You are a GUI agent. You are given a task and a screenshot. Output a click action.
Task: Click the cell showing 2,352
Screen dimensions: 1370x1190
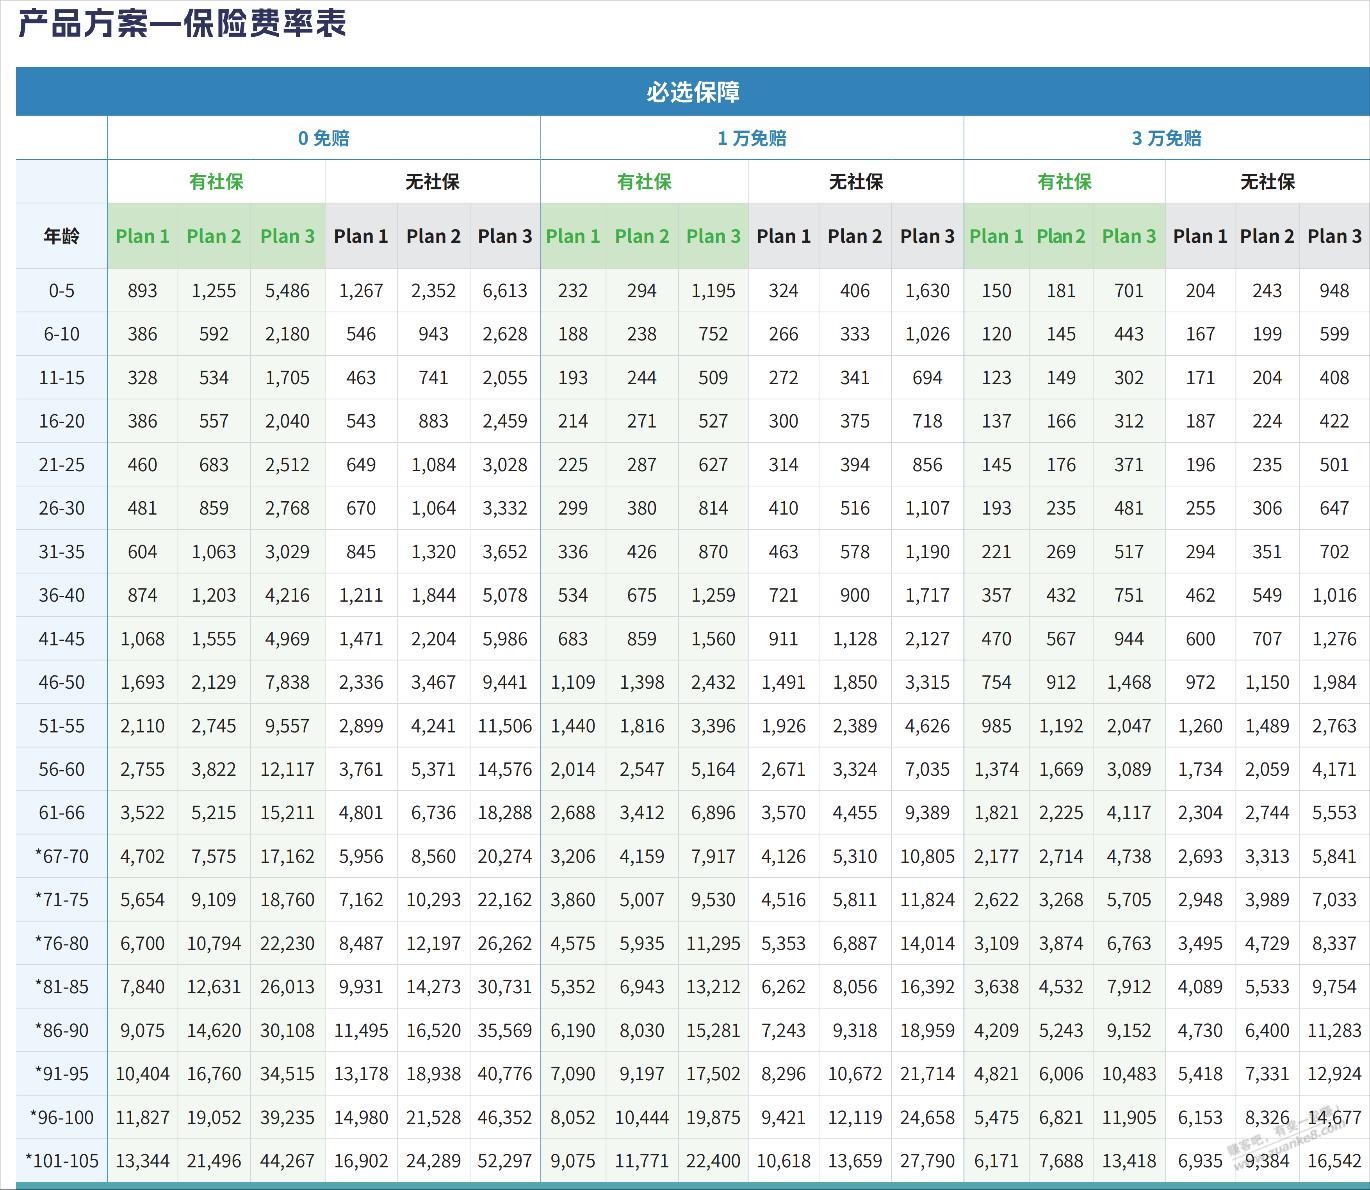point(433,291)
